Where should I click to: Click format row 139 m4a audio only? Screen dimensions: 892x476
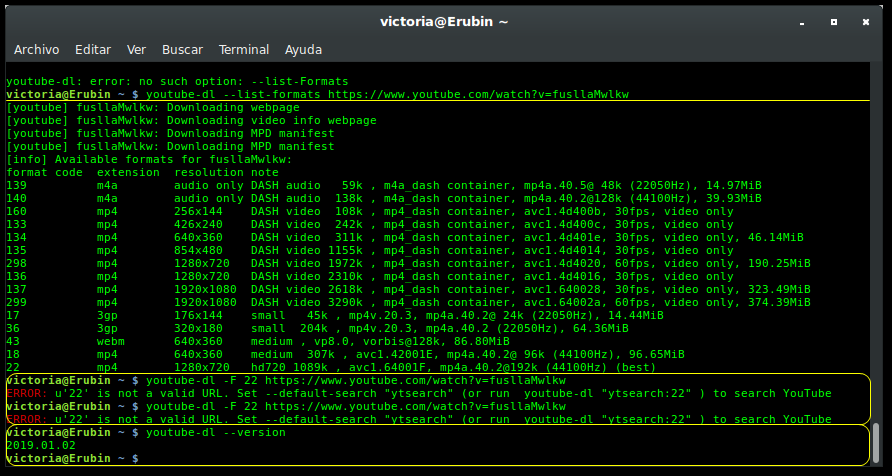384,185
